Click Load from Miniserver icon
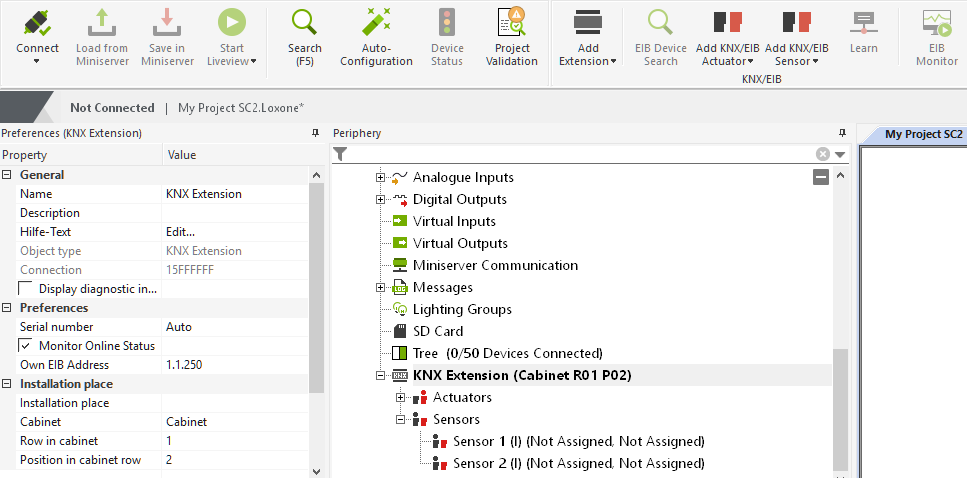Screen dimensions: 967x478 click(102, 23)
